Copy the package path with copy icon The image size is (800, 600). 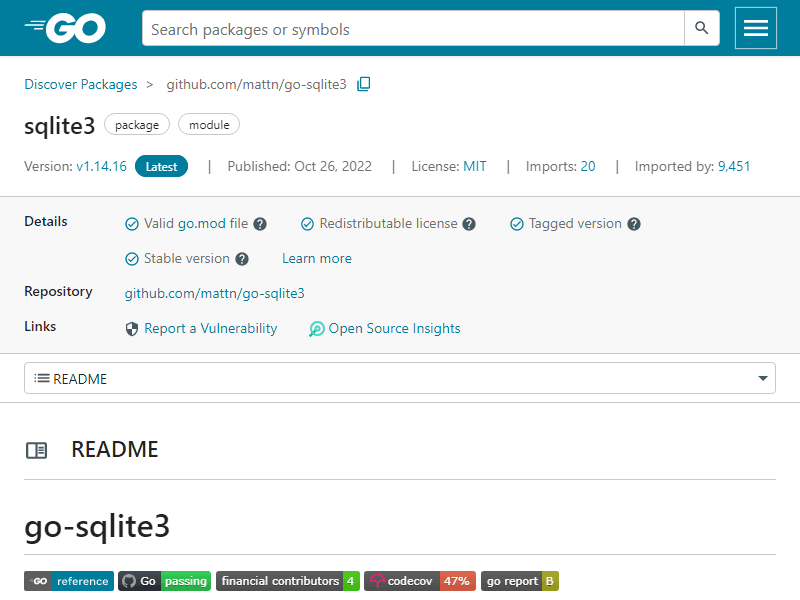click(364, 84)
